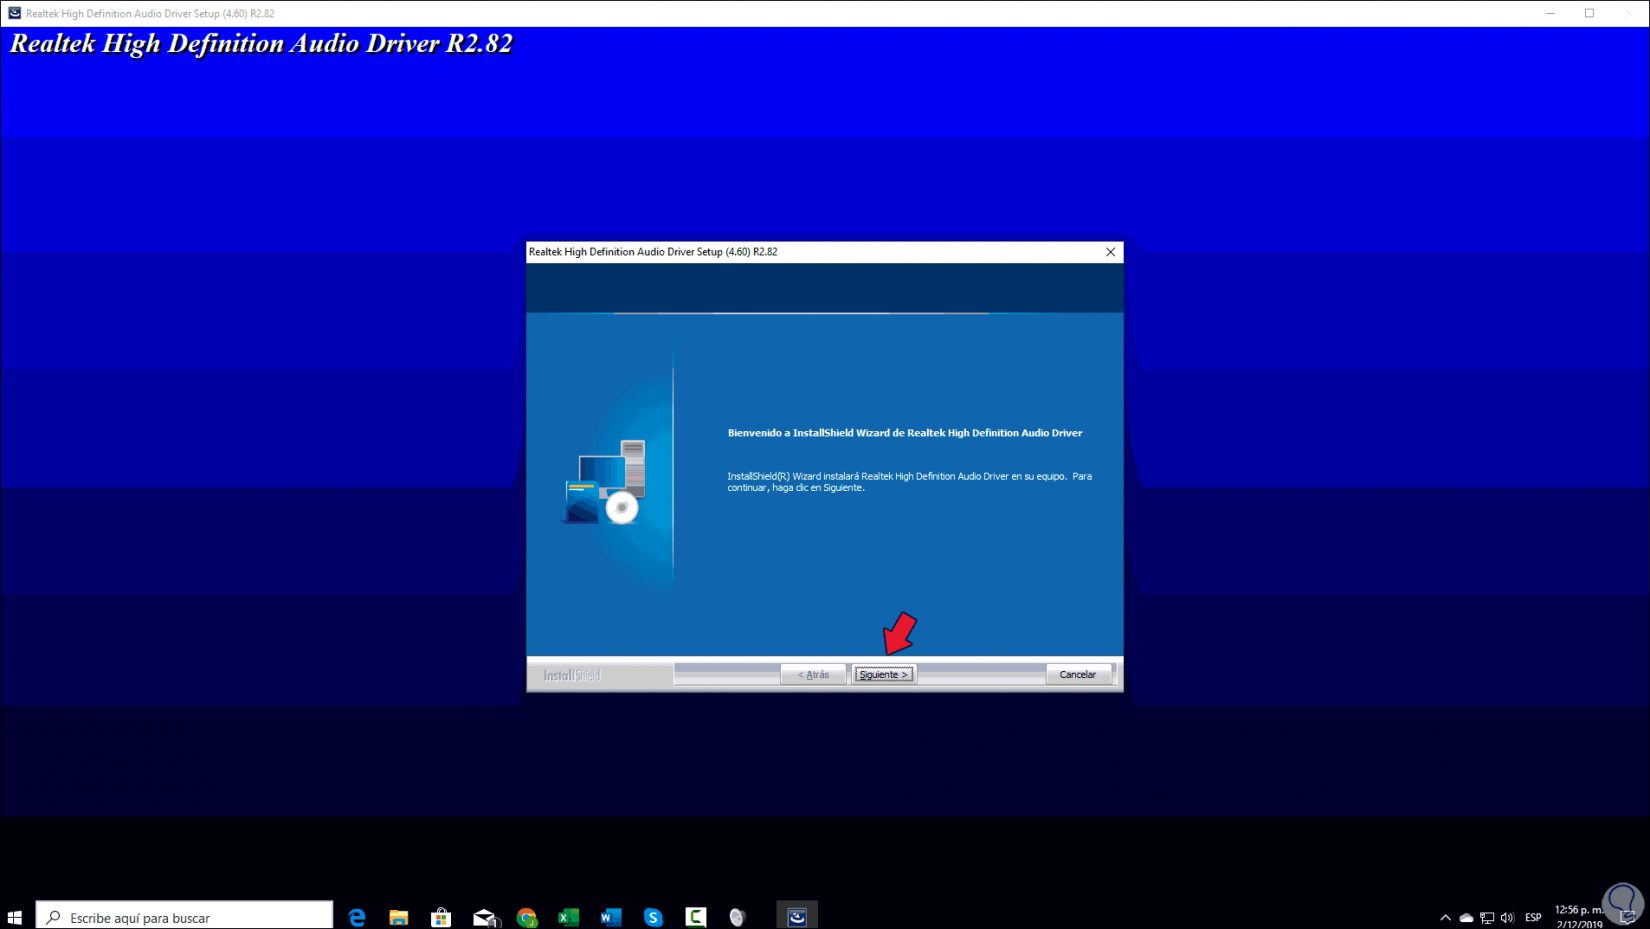The width and height of the screenshot is (1650, 929).
Task: Click the taskbar search field
Action: (x=185, y=917)
